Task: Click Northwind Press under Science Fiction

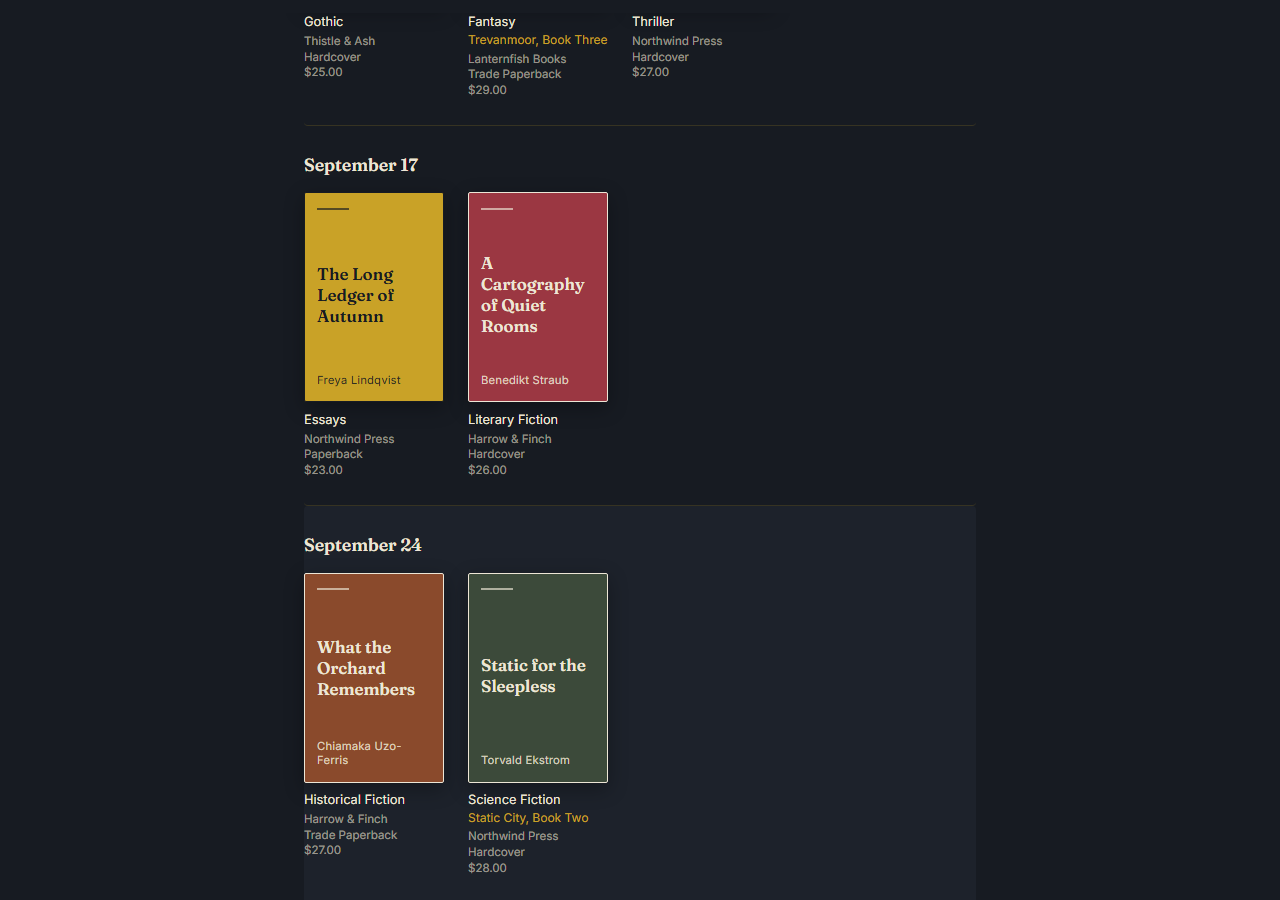Action: coord(513,836)
